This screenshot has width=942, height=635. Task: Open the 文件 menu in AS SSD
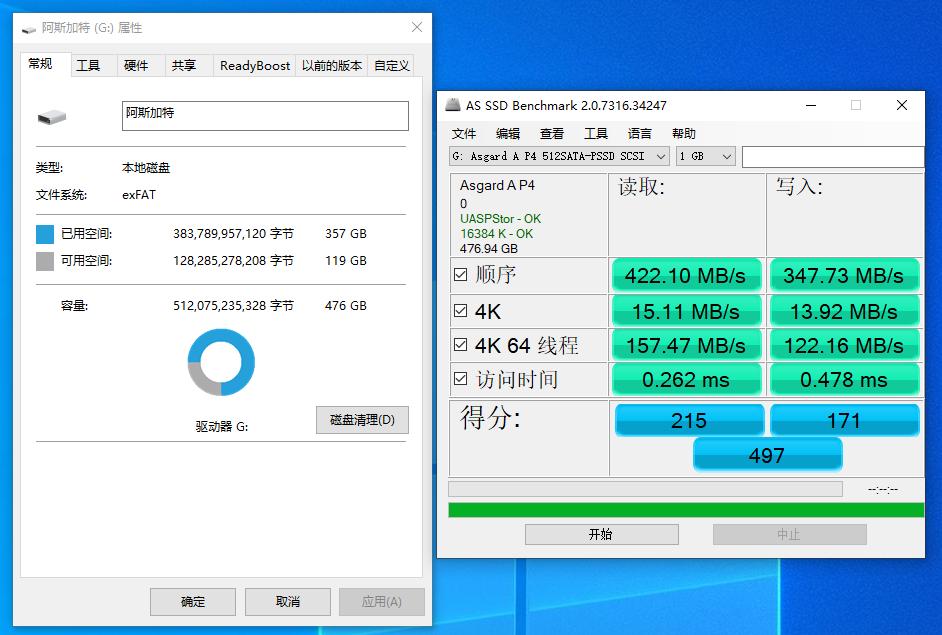click(463, 132)
